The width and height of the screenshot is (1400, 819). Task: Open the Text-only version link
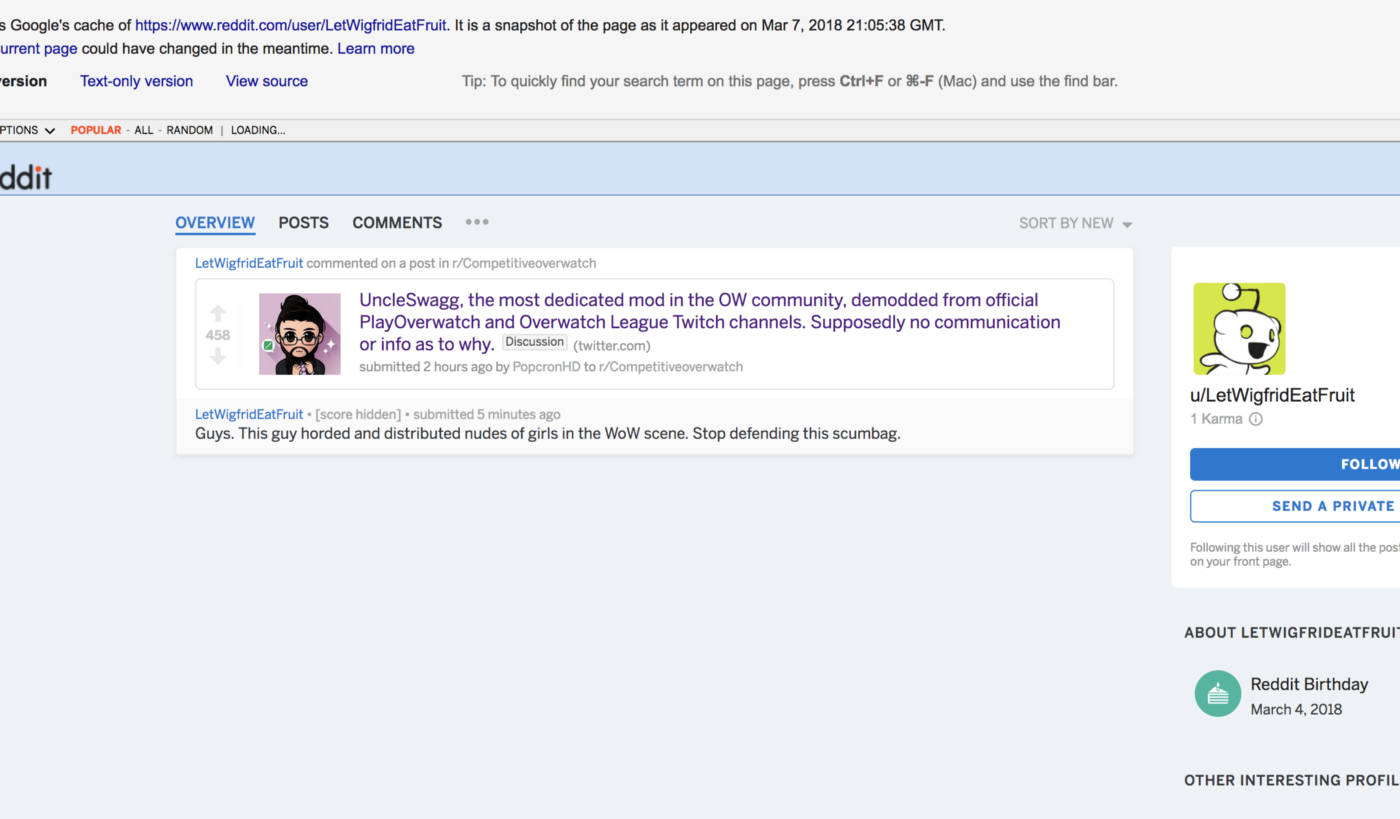pos(136,81)
